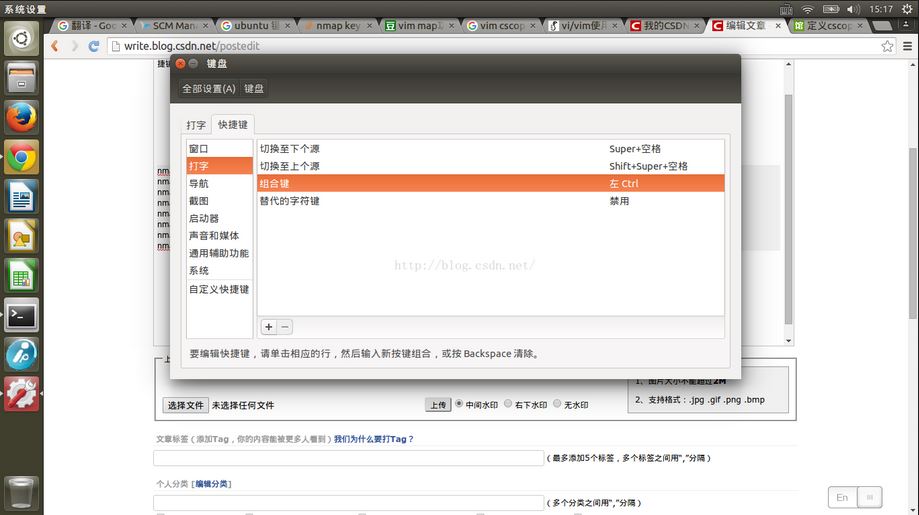Select 启动器 shortcut category
Viewport: 919px width, 515px height.
pos(219,219)
